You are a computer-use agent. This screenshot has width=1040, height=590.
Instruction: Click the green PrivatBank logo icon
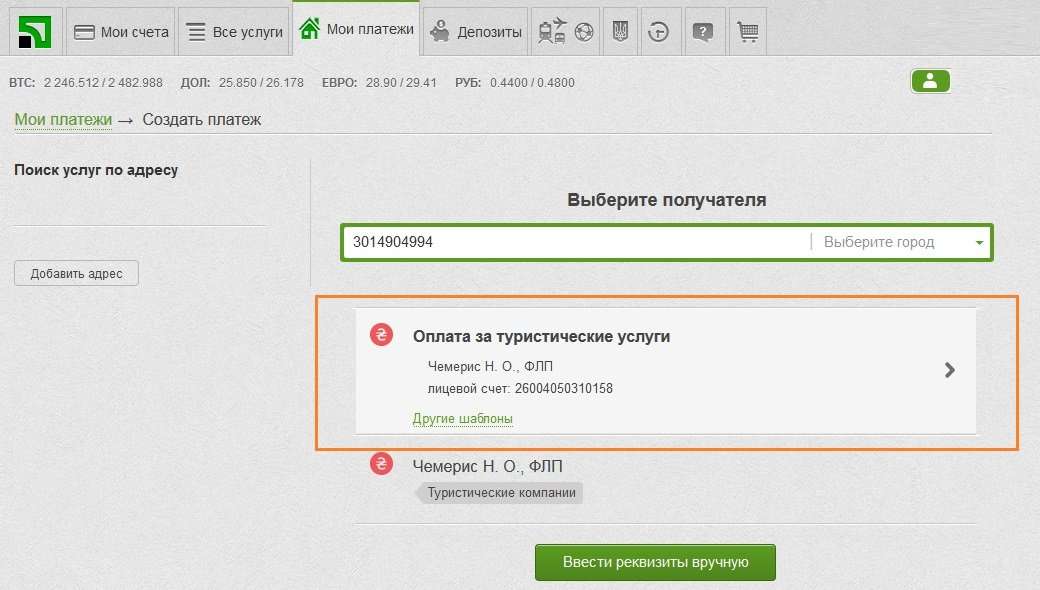coord(35,32)
